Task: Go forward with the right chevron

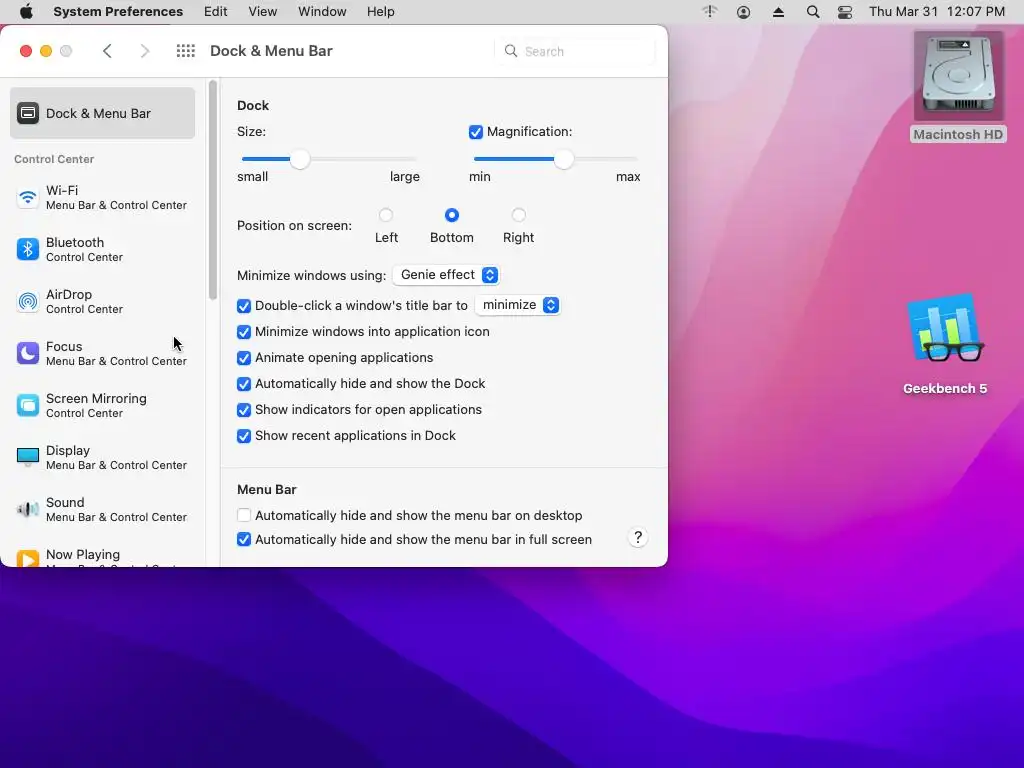Action: [144, 51]
